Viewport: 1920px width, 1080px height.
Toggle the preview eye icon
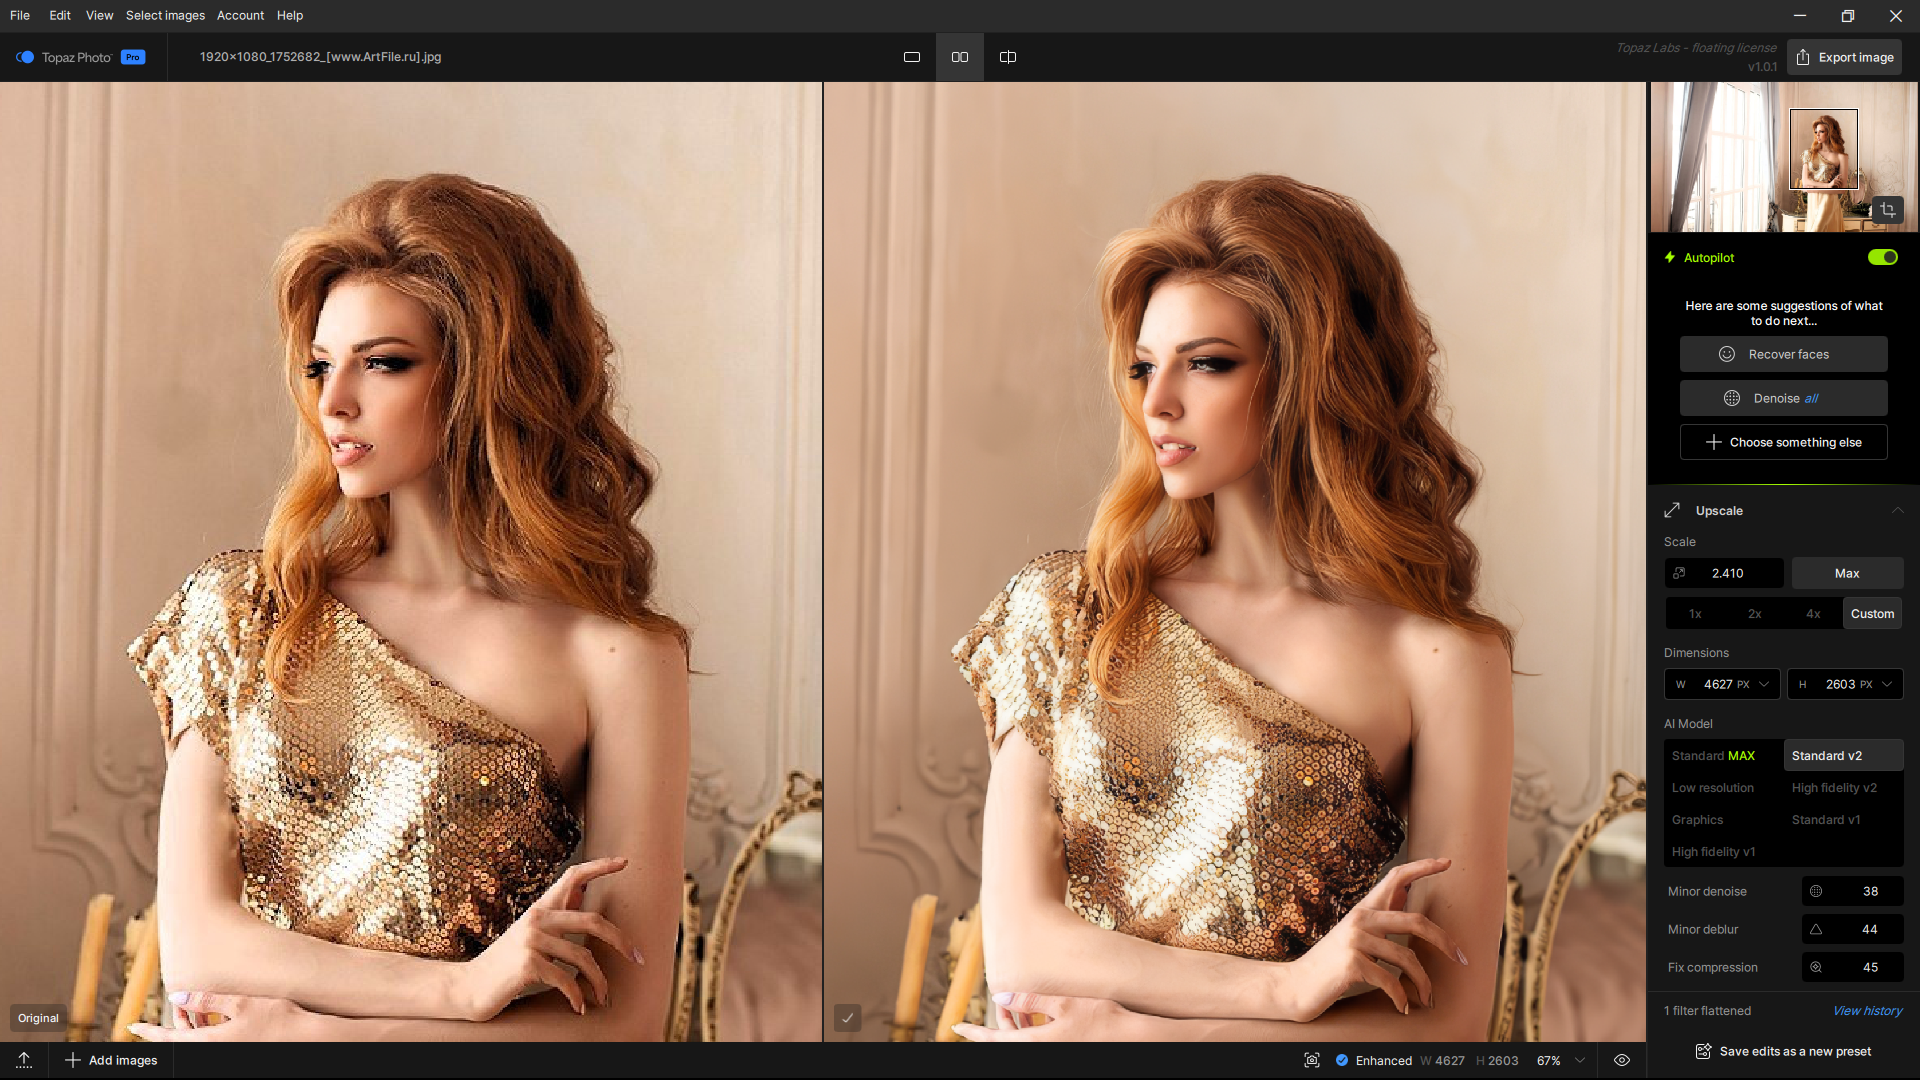click(x=1622, y=1060)
